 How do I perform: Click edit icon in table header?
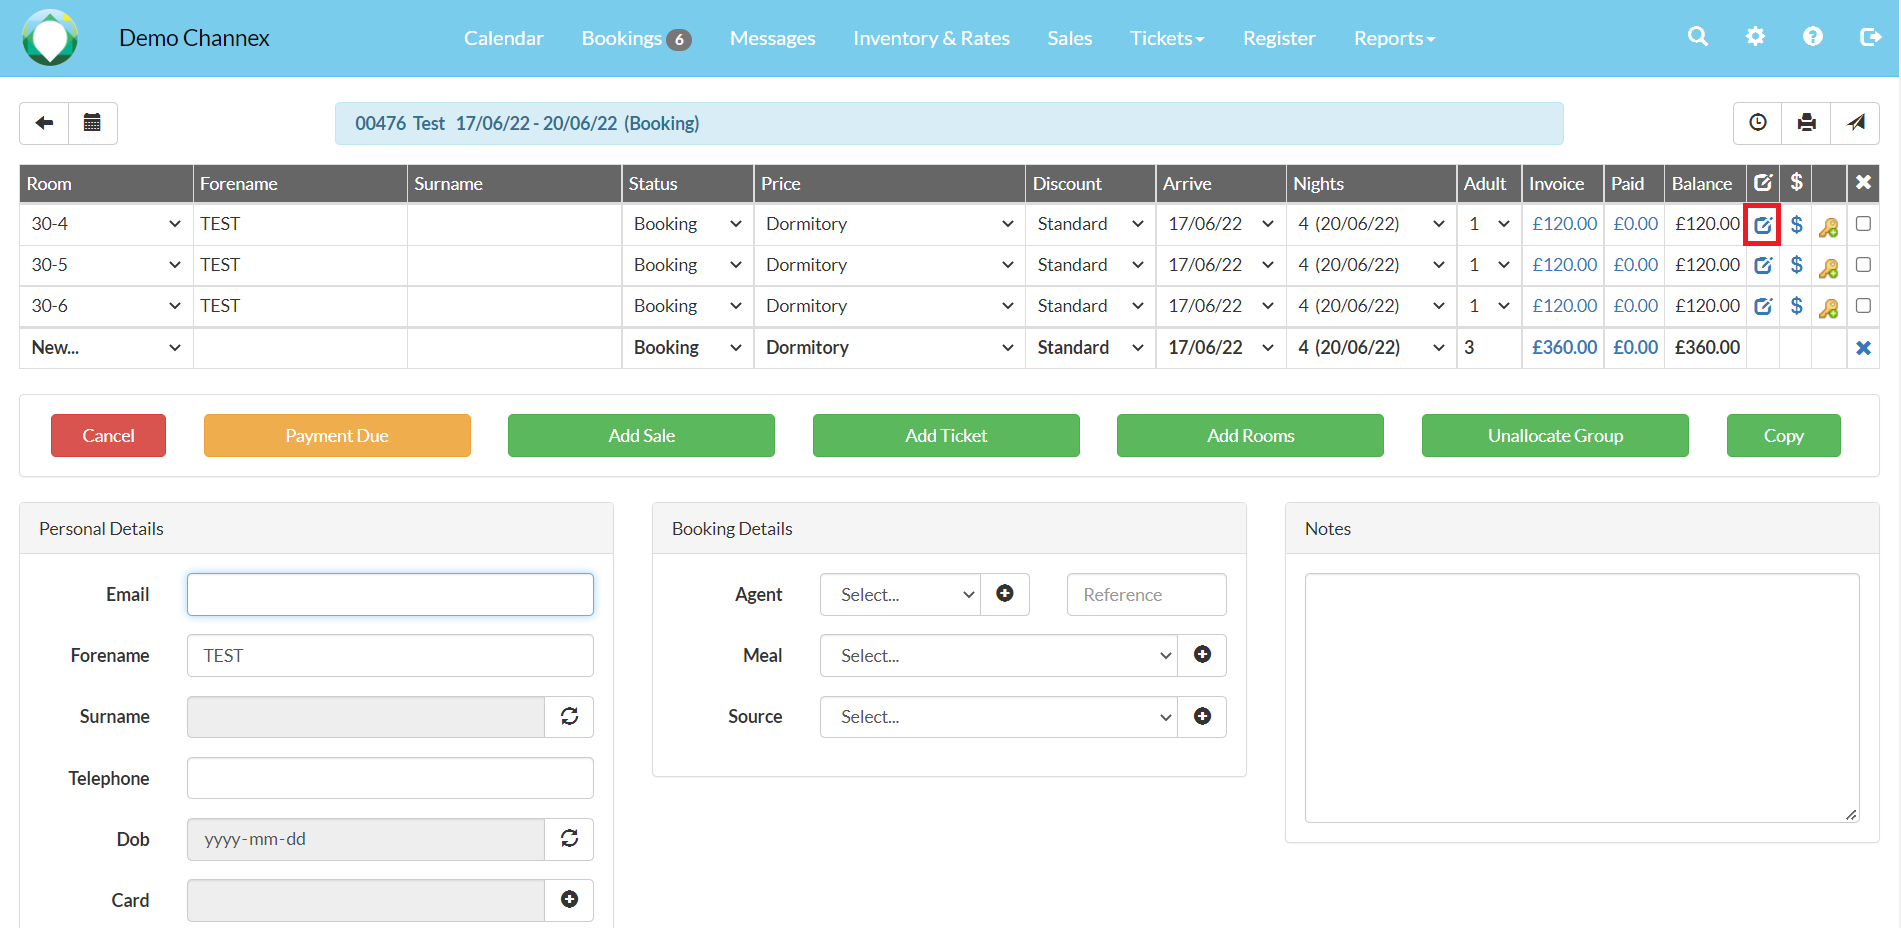click(1763, 182)
